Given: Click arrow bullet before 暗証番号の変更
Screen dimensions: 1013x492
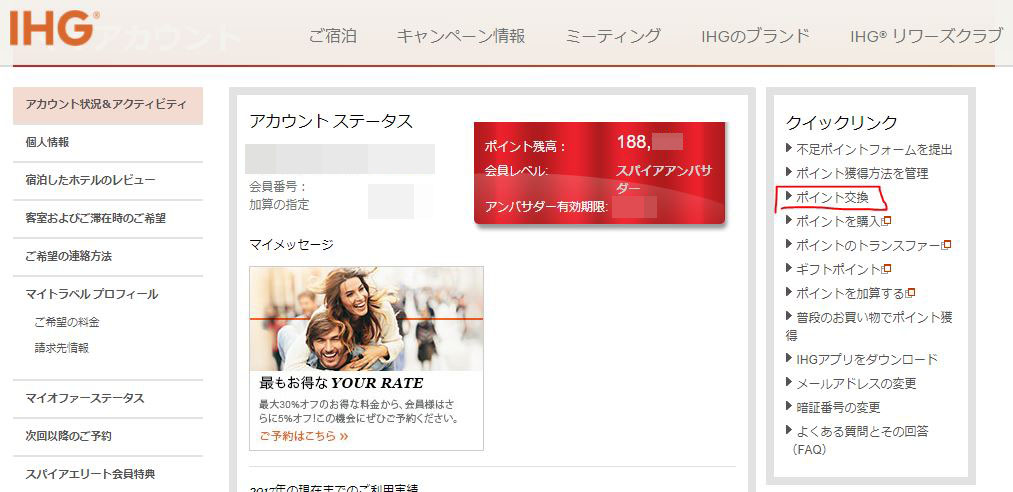Looking at the screenshot, I should pyautogui.click(x=789, y=406).
